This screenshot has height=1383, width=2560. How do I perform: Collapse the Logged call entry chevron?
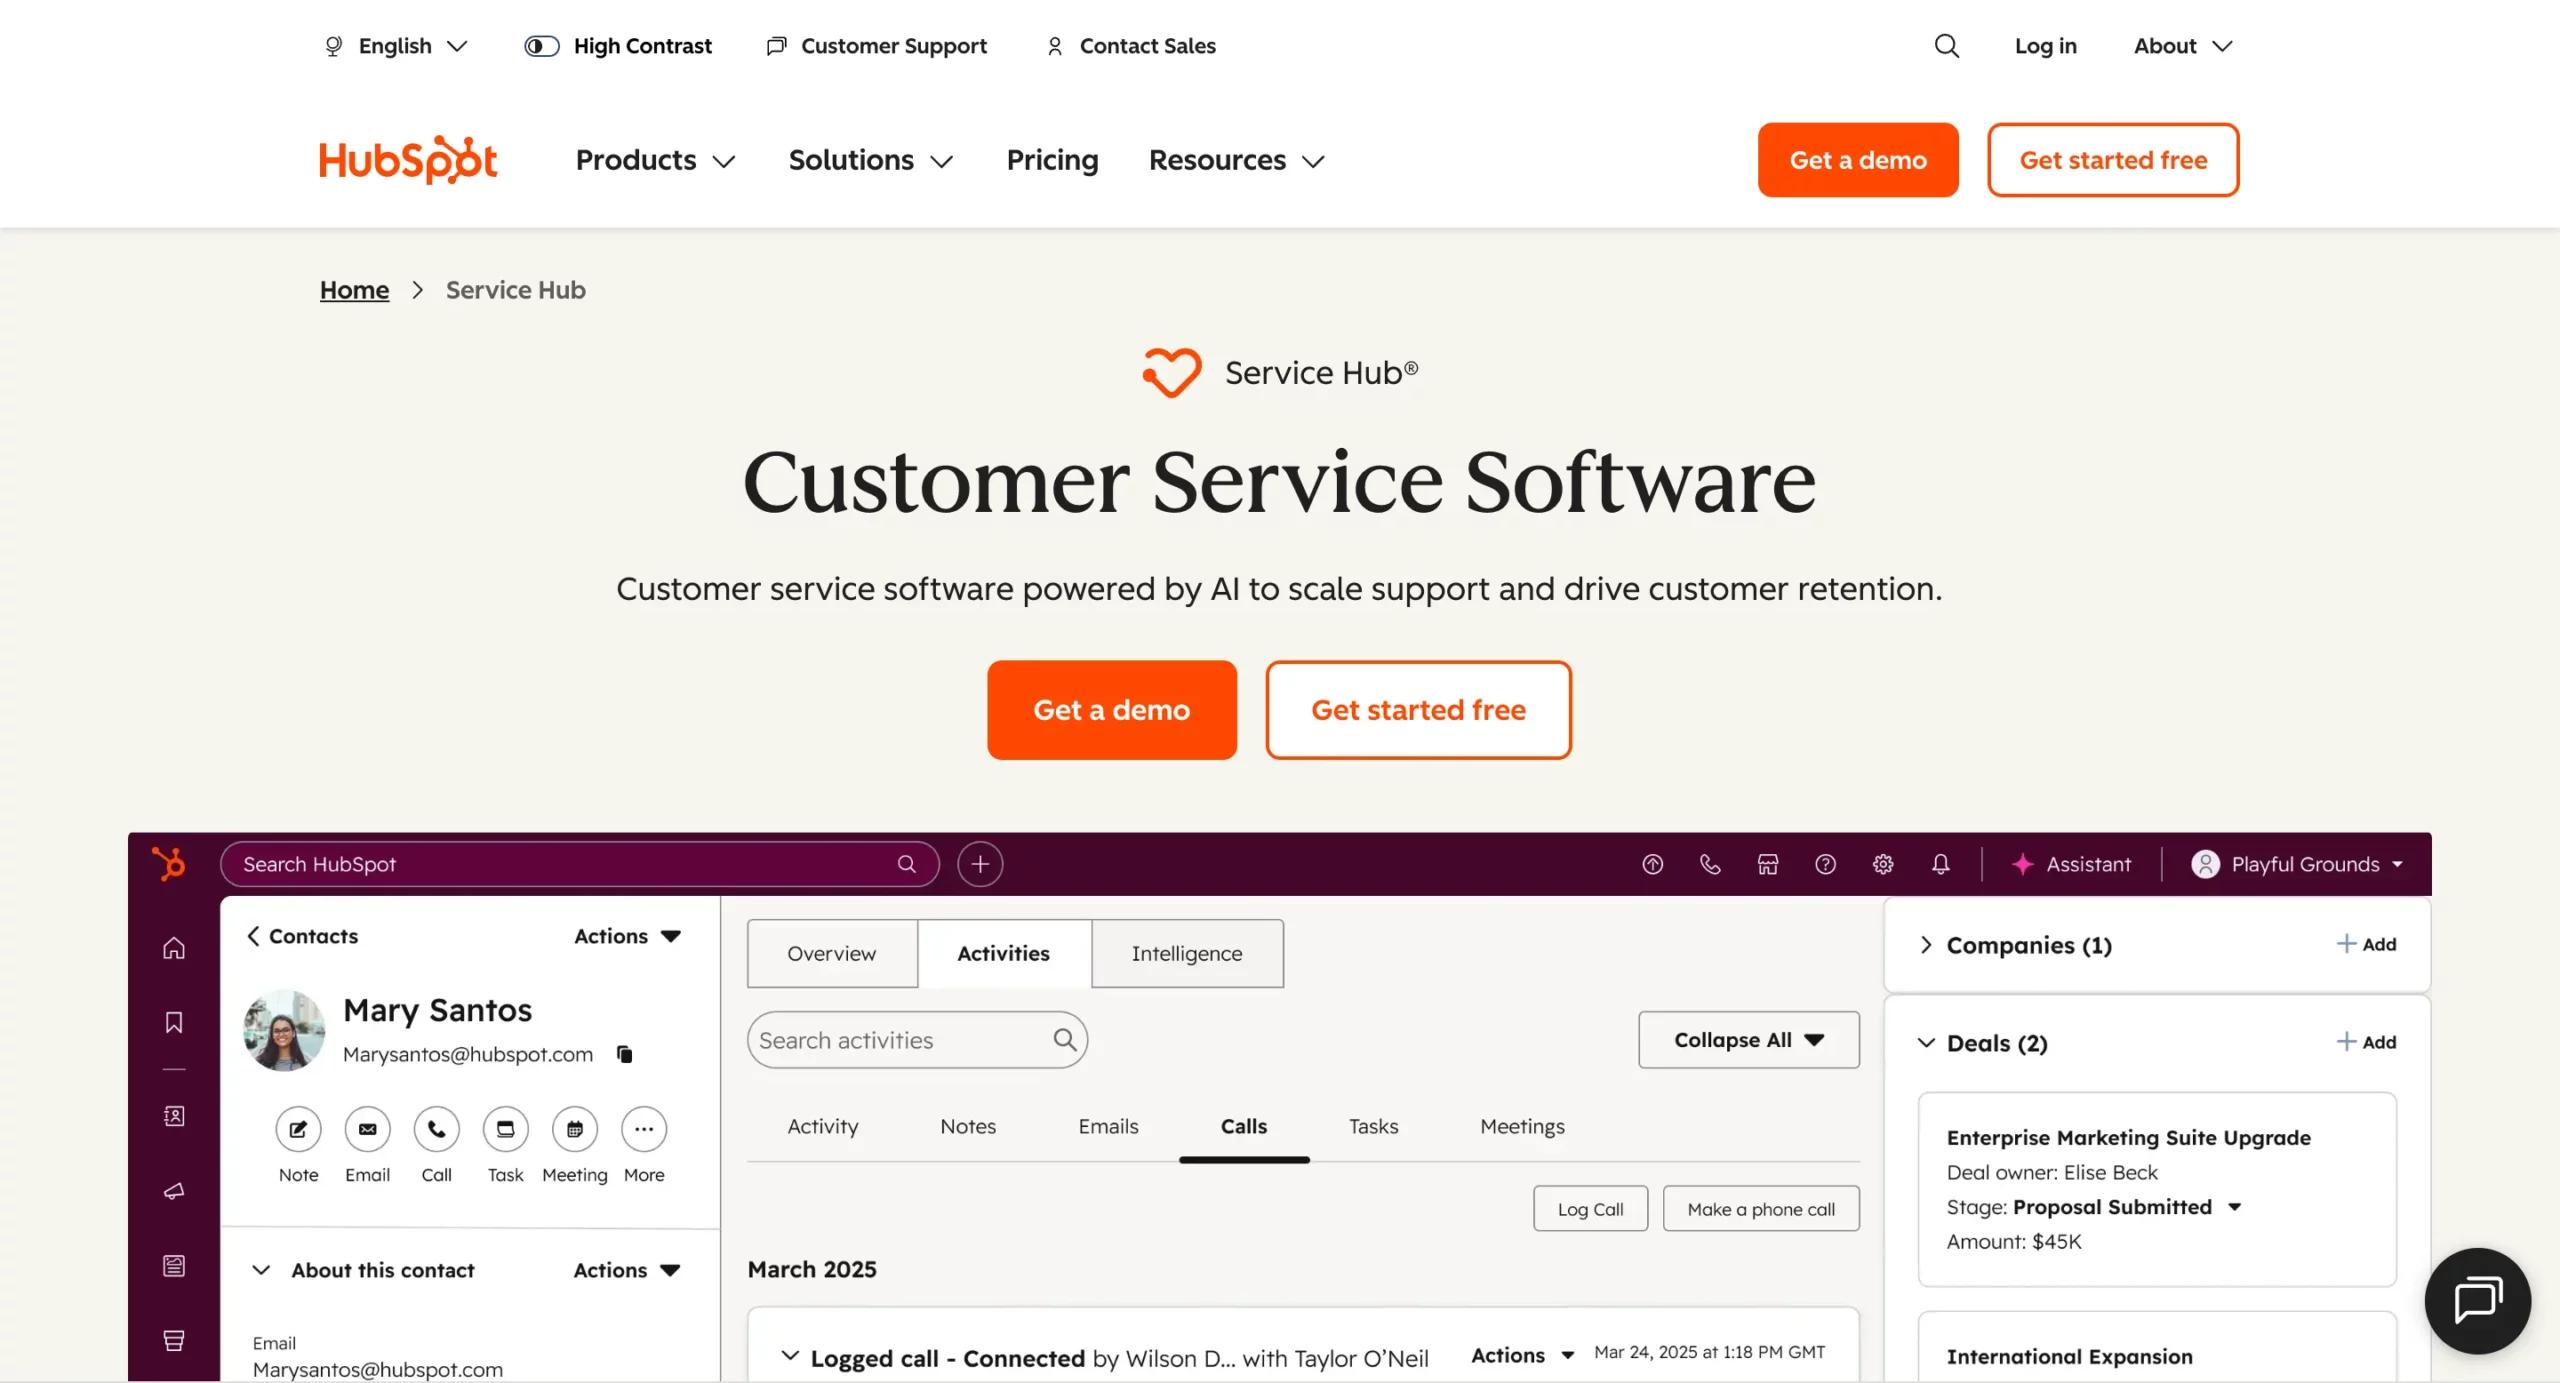790,1356
